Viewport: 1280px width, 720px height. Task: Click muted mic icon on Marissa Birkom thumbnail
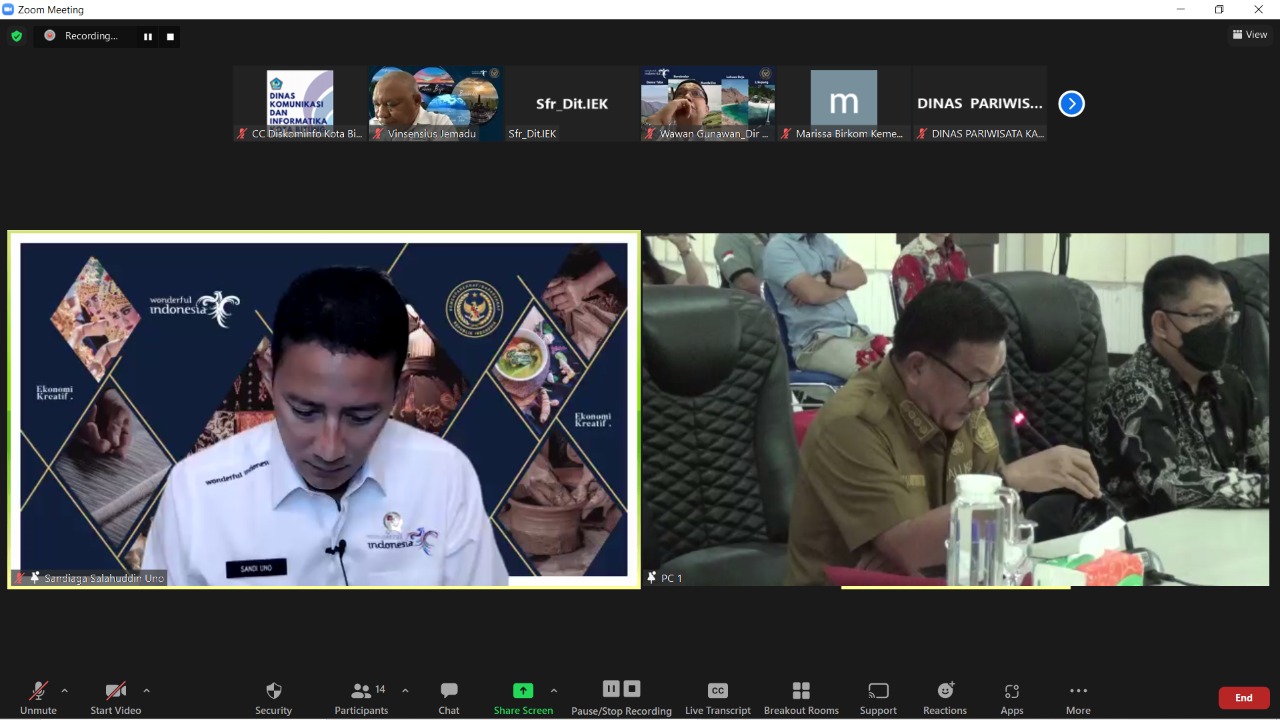click(x=787, y=134)
